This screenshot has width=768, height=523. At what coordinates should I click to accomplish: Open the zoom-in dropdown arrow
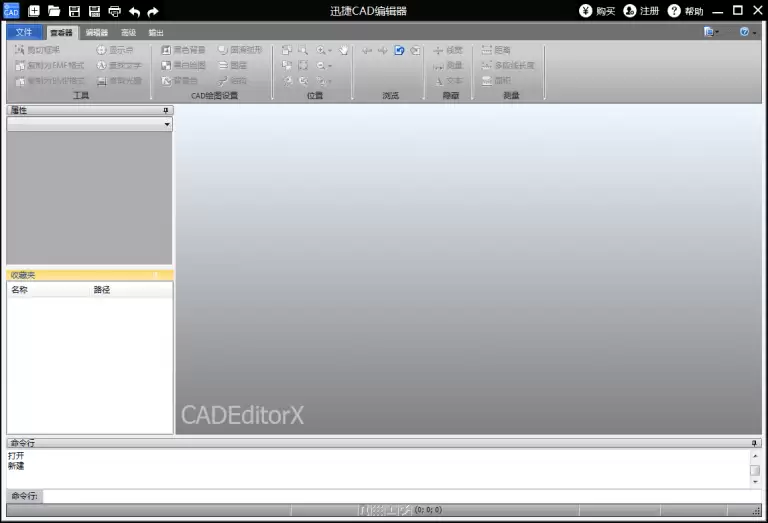pyautogui.click(x=330, y=50)
